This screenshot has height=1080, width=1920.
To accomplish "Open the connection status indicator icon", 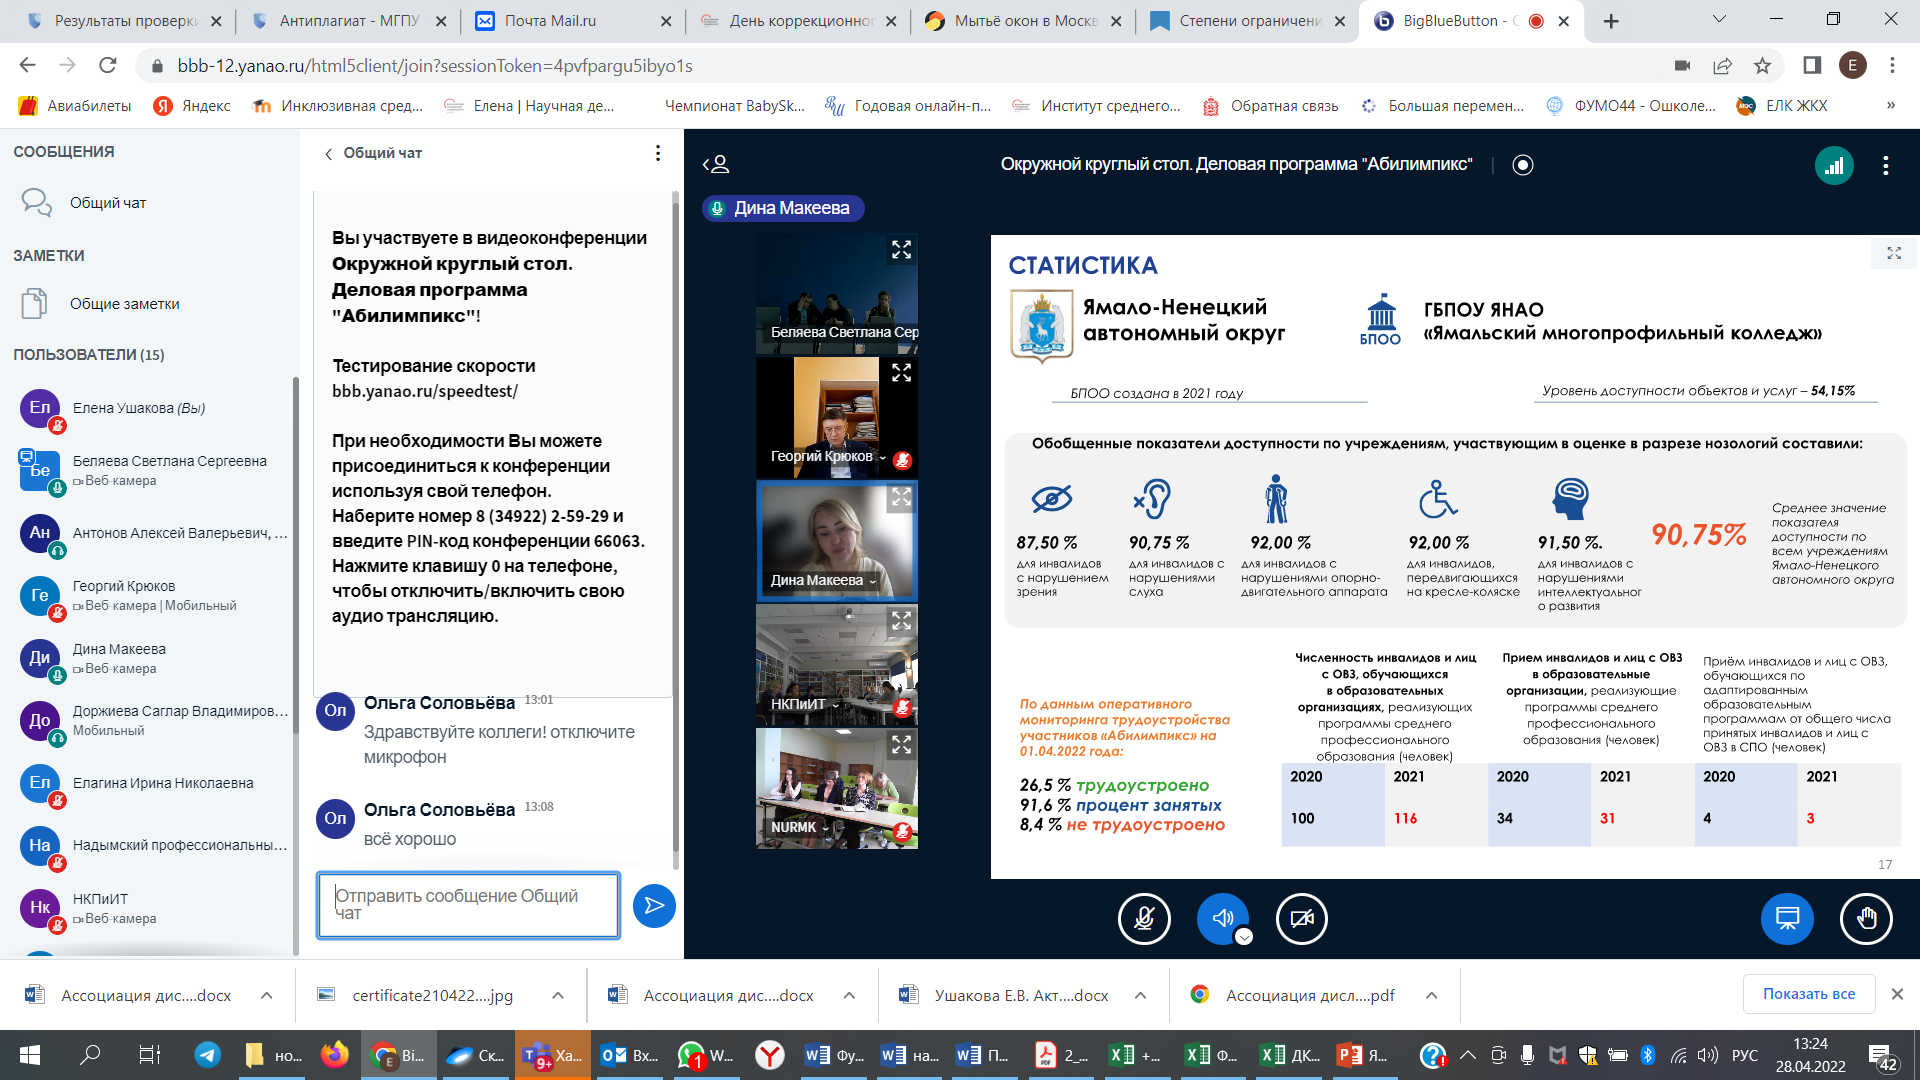I will (1834, 166).
